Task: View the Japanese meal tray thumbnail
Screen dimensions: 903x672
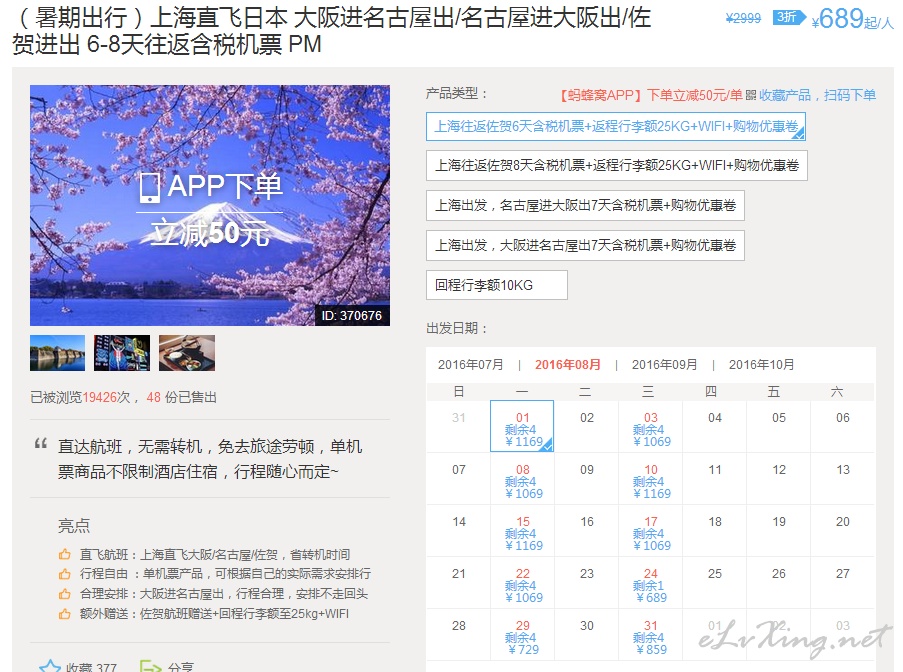Action: [x=187, y=353]
